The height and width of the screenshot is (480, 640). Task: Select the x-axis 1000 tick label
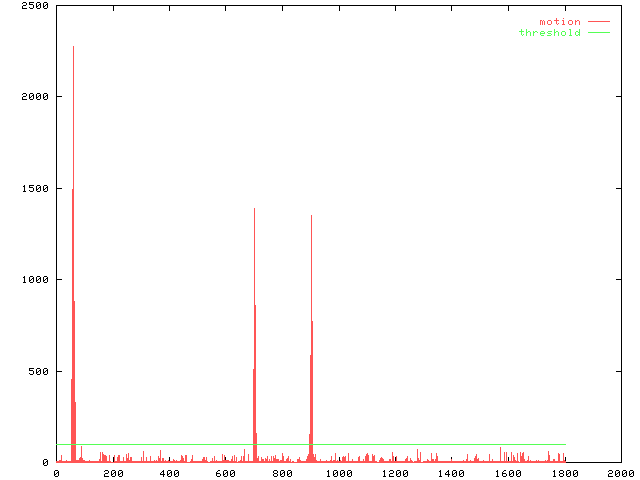point(338,474)
